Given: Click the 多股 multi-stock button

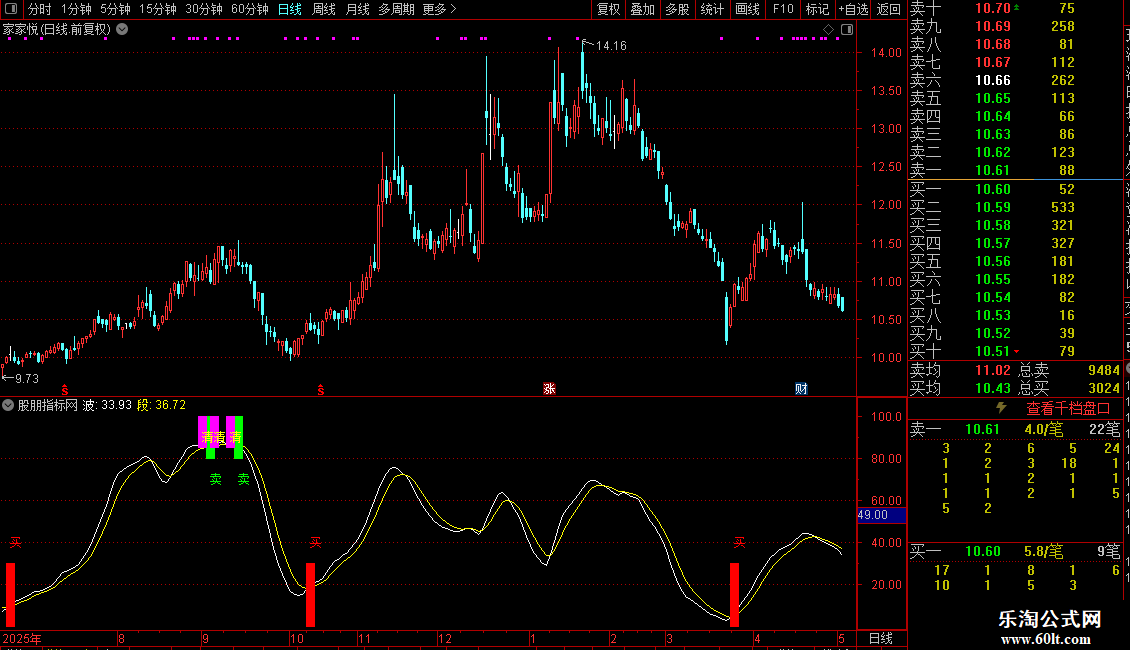Looking at the screenshot, I should [x=677, y=9].
